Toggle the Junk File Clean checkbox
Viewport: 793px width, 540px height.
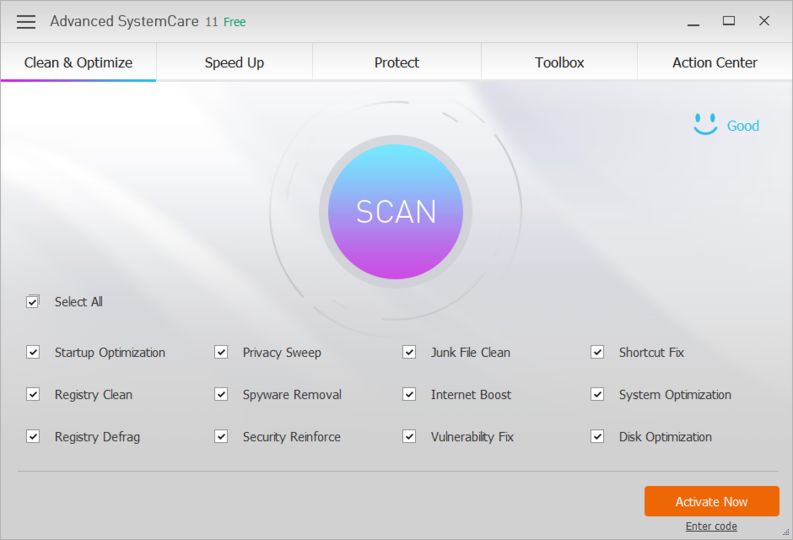[409, 352]
